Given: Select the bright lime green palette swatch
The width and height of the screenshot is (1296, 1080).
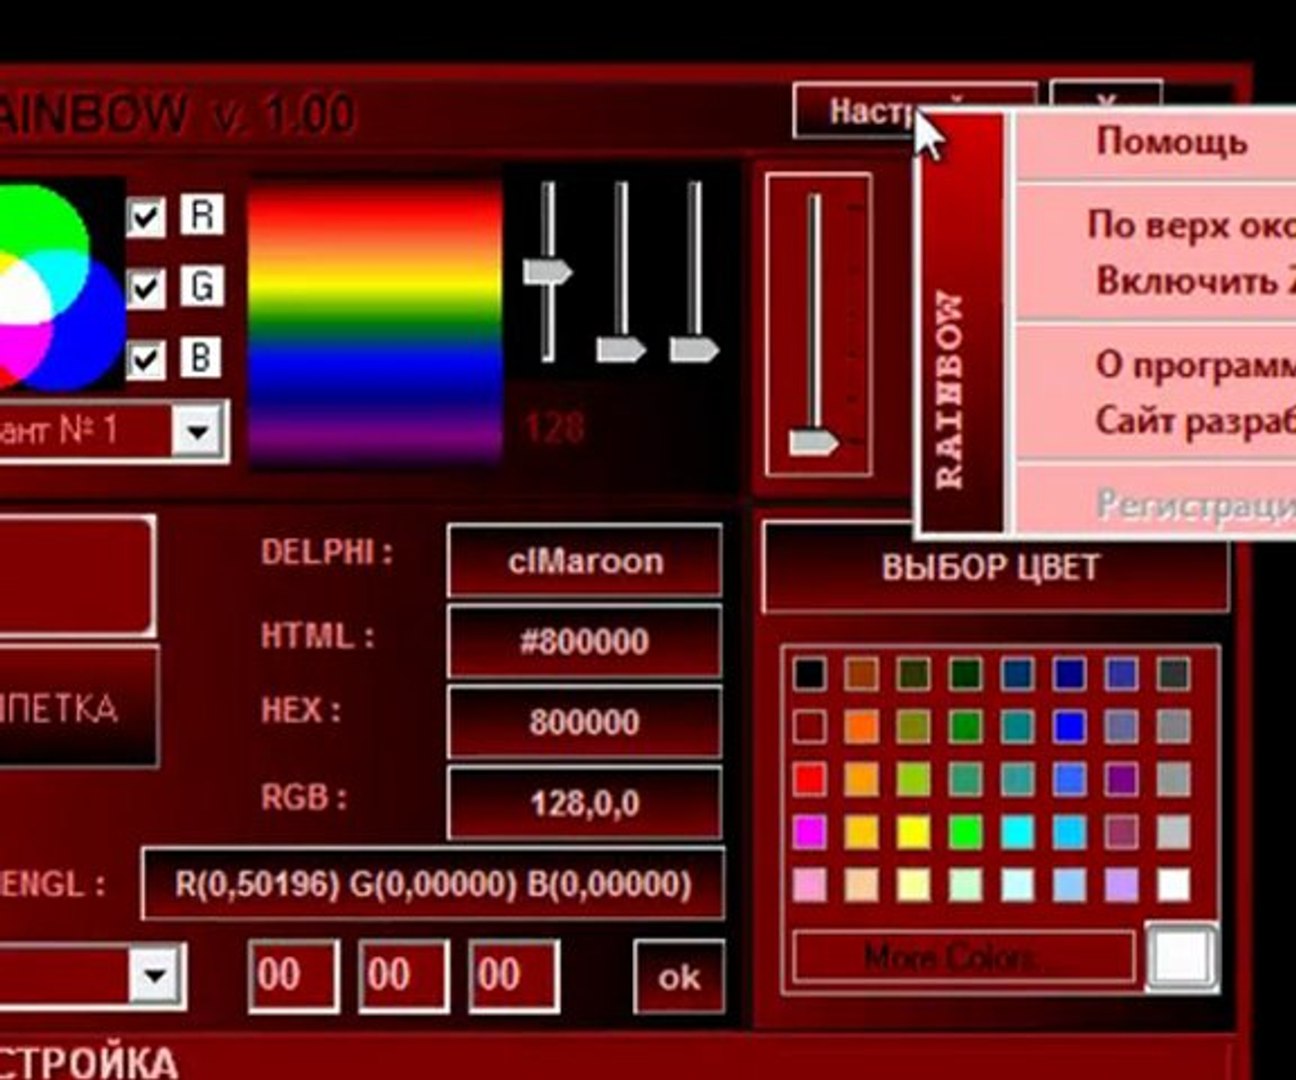Looking at the screenshot, I should pyautogui.click(x=965, y=832).
